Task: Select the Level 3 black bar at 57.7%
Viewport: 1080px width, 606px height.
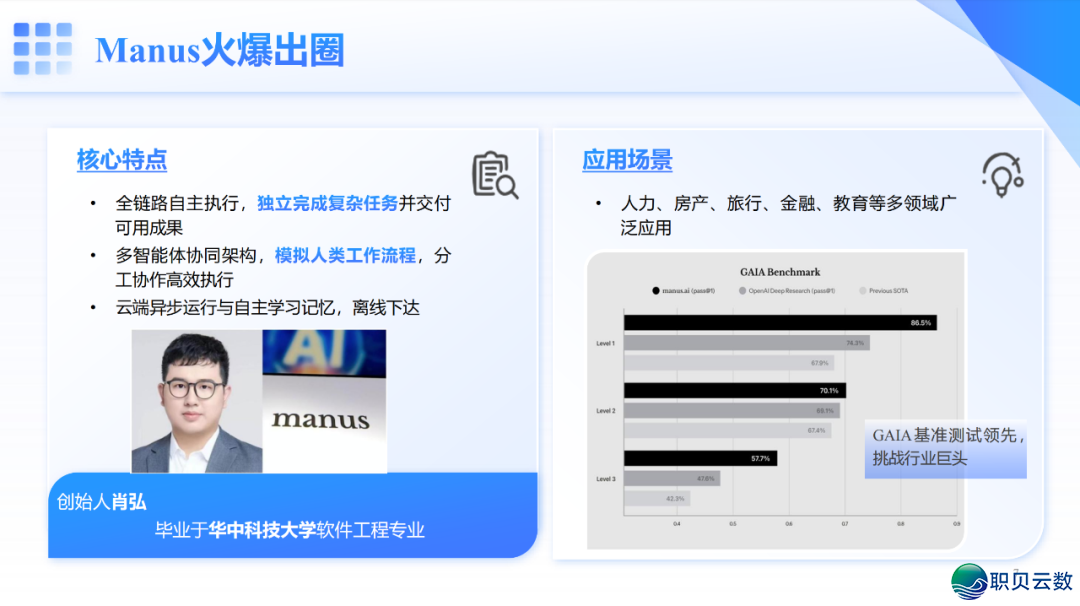Action: click(x=700, y=458)
